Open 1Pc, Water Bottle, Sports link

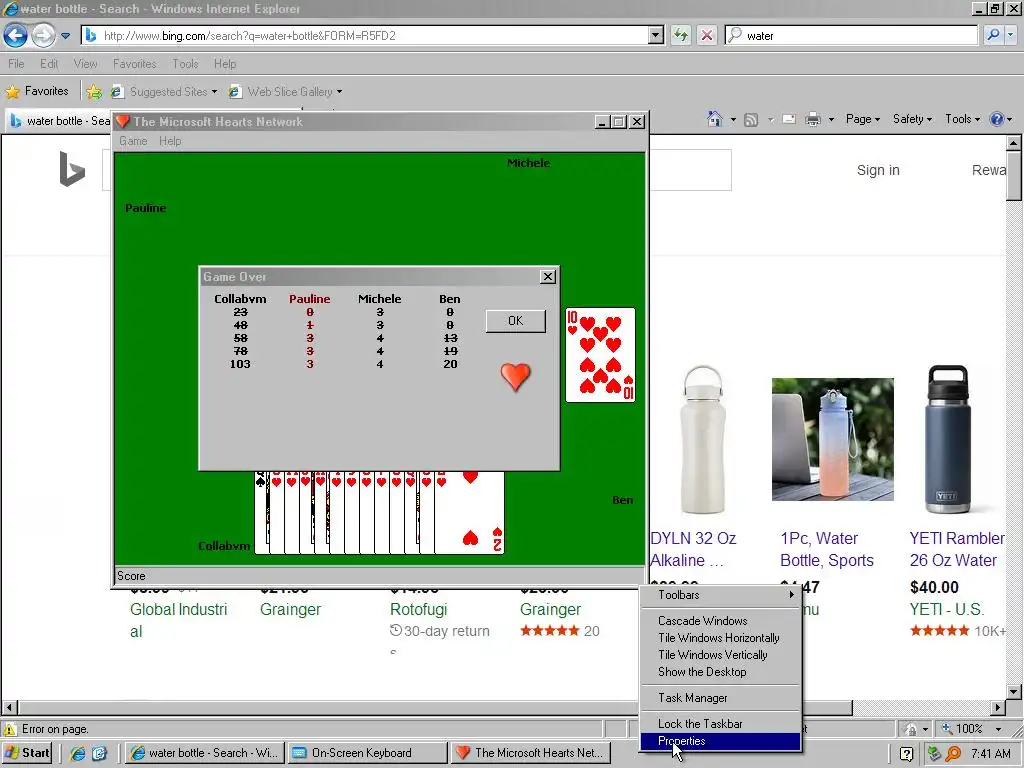827,549
